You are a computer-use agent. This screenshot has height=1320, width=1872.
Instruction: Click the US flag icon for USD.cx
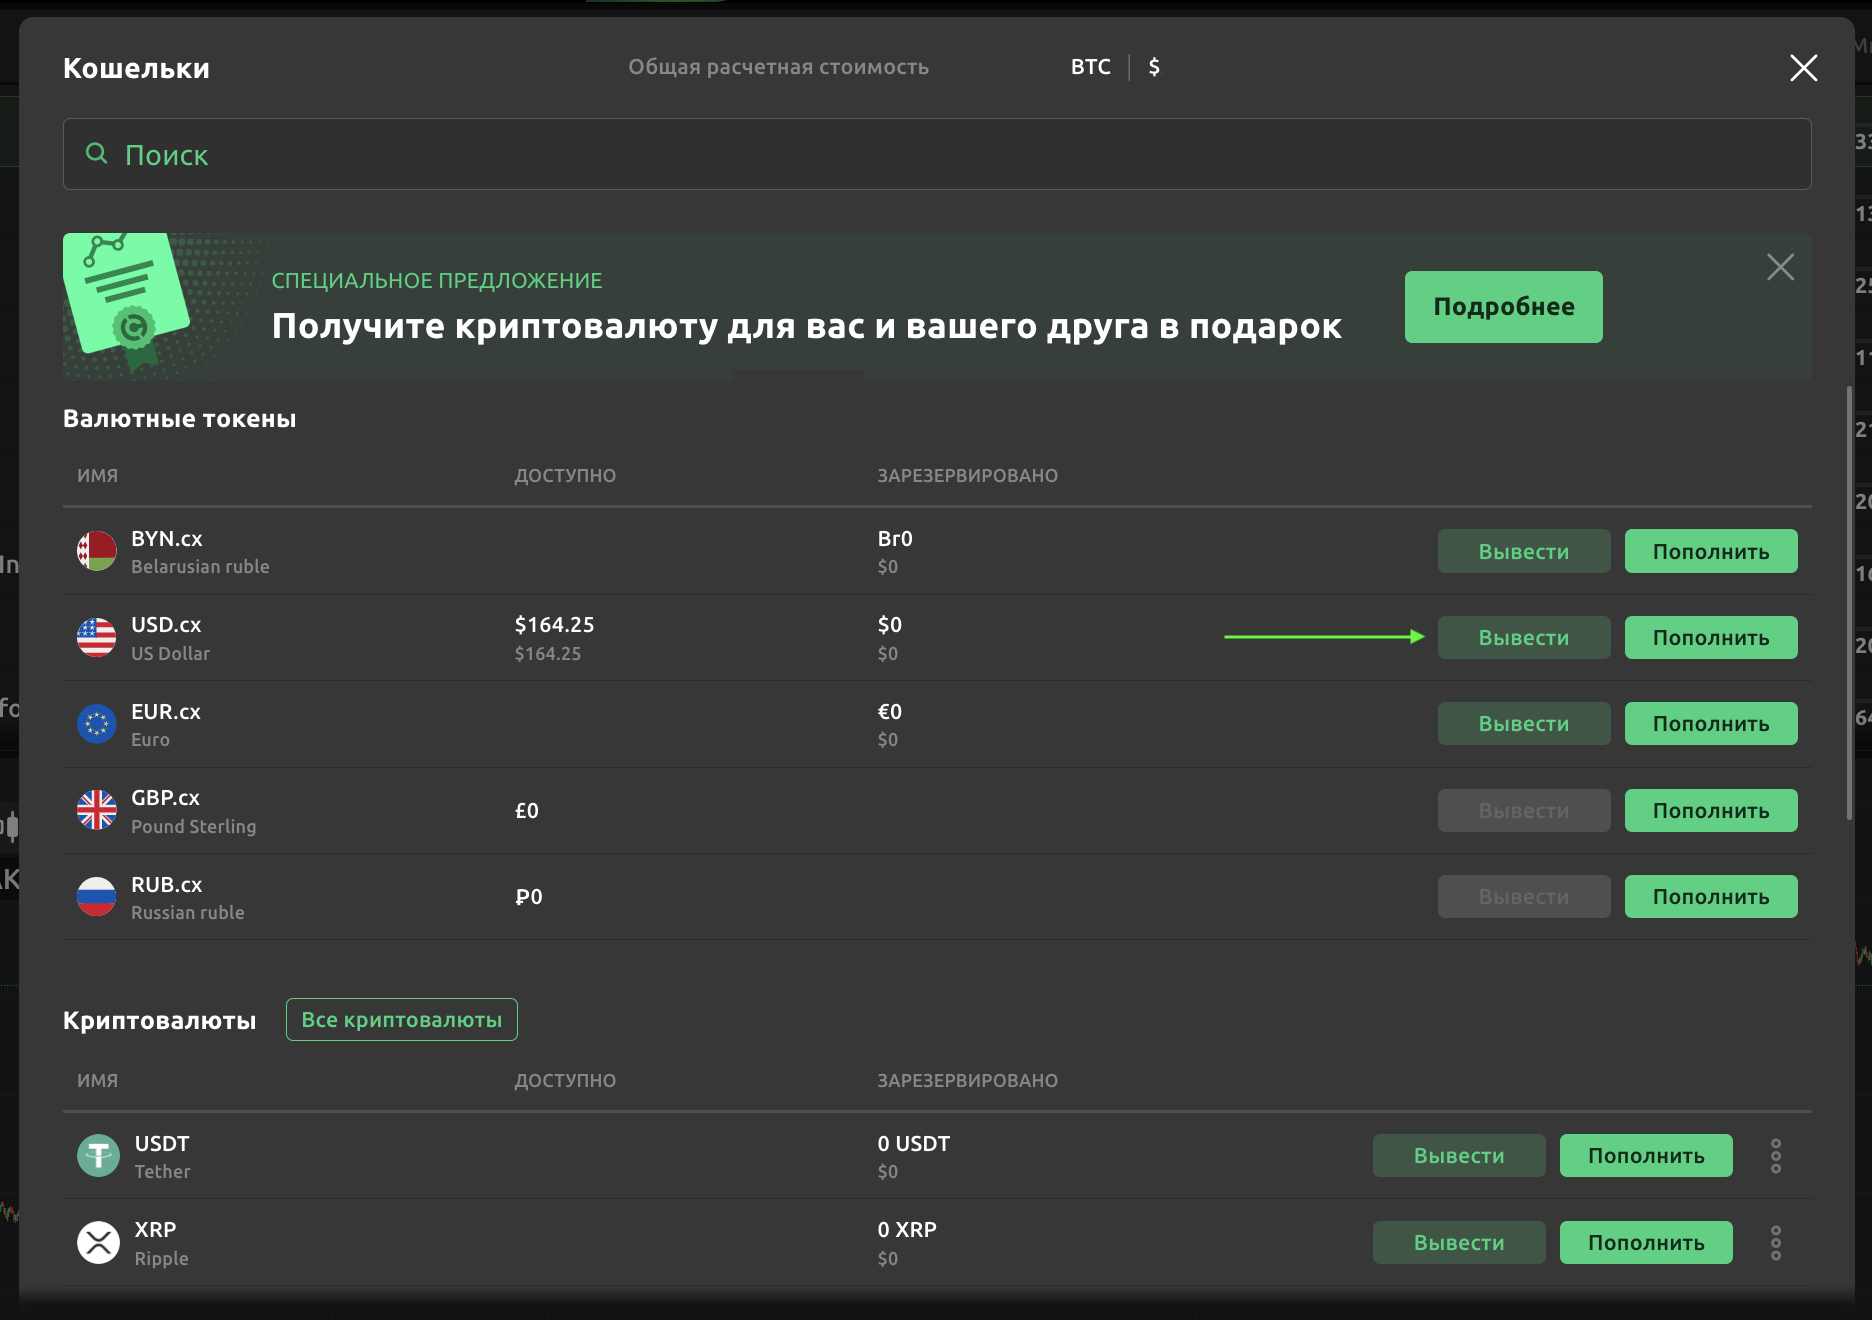point(97,638)
